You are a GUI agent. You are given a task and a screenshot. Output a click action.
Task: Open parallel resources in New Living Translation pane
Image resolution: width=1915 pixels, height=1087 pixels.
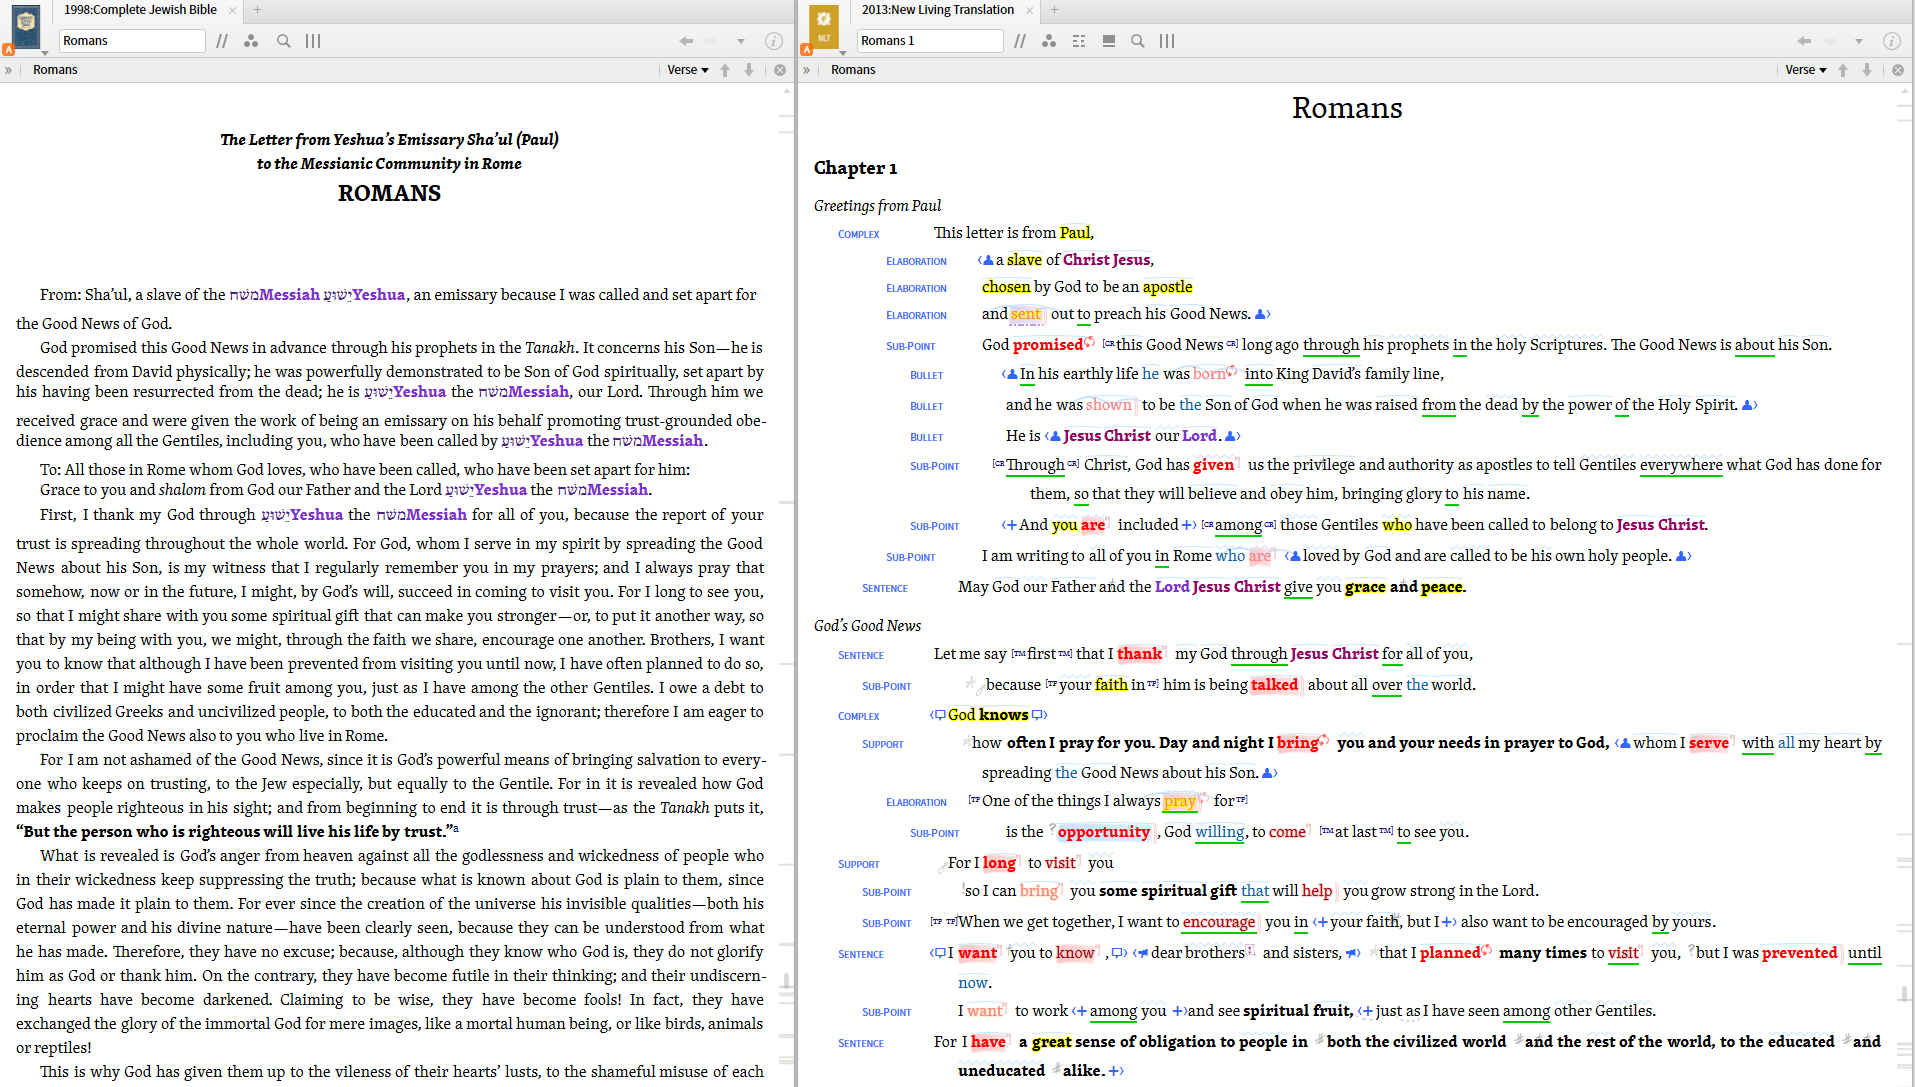tap(1020, 41)
